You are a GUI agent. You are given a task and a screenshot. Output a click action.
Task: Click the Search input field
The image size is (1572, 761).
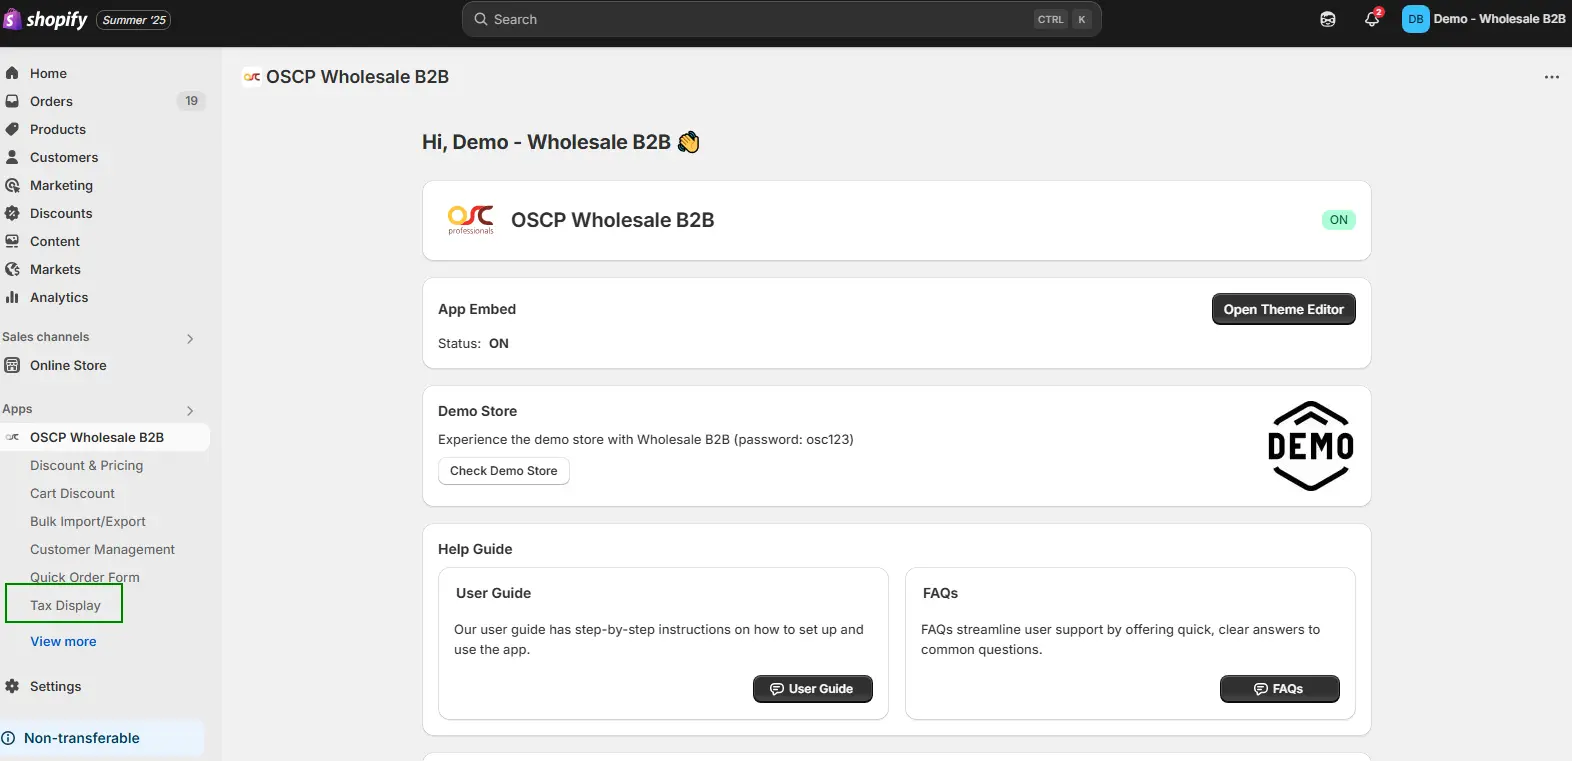782,19
